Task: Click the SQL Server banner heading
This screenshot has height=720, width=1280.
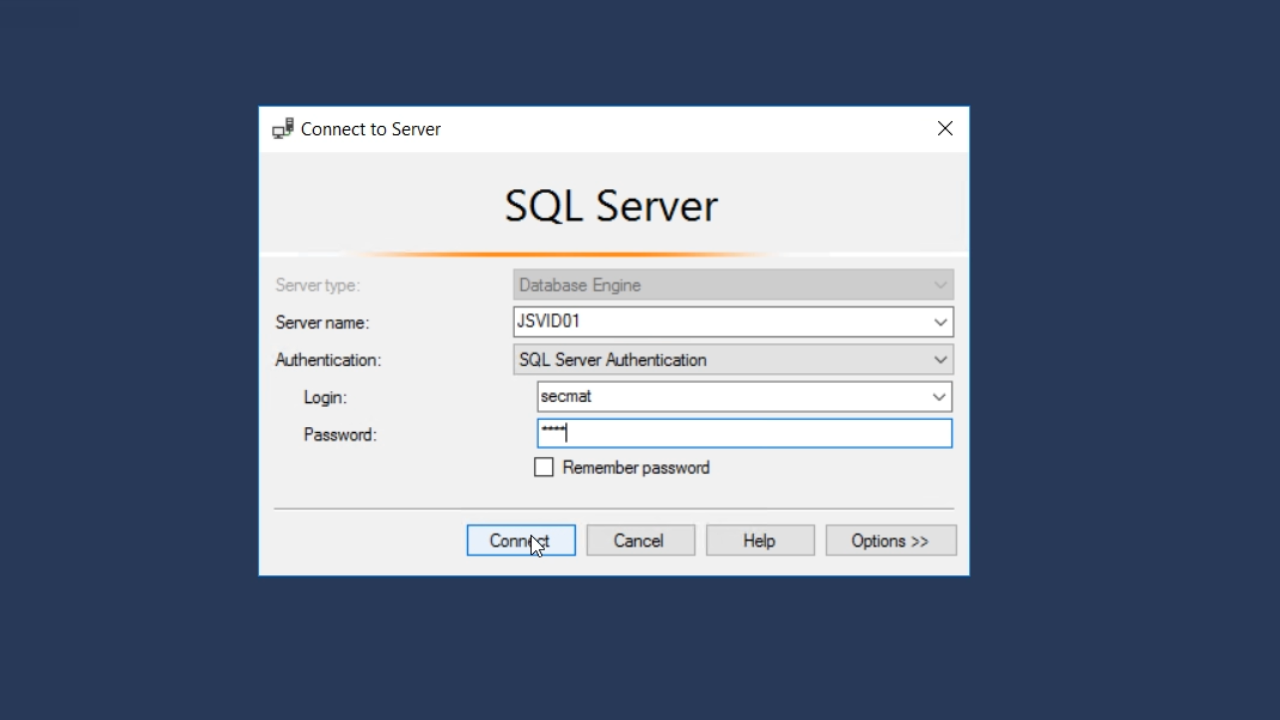Action: click(611, 206)
